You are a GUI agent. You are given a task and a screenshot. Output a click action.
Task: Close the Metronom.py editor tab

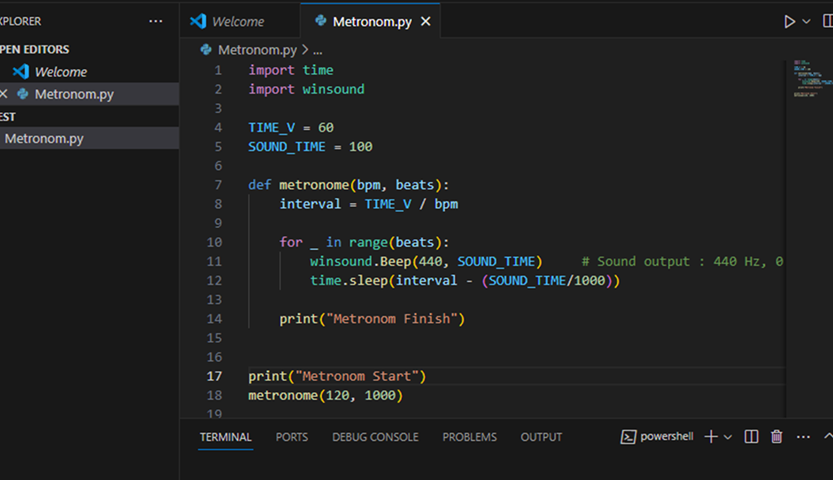425,21
